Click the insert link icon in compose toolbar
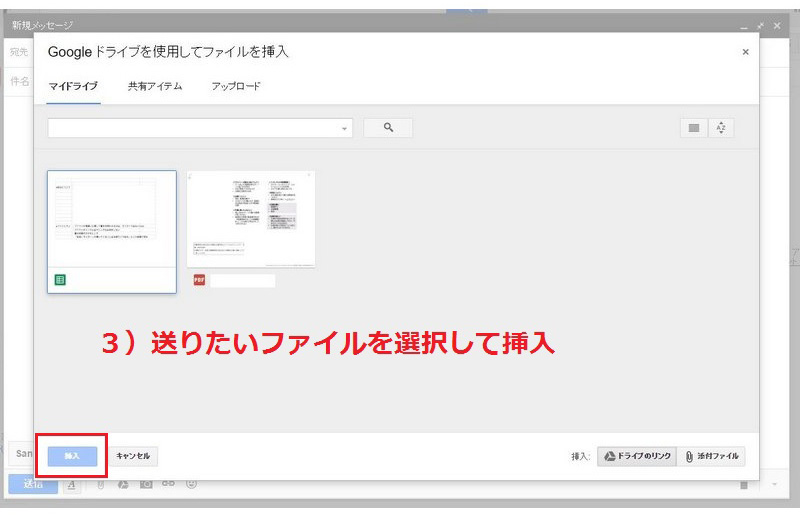The height and width of the screenshot is (519, 800). [x=168, y=483]
